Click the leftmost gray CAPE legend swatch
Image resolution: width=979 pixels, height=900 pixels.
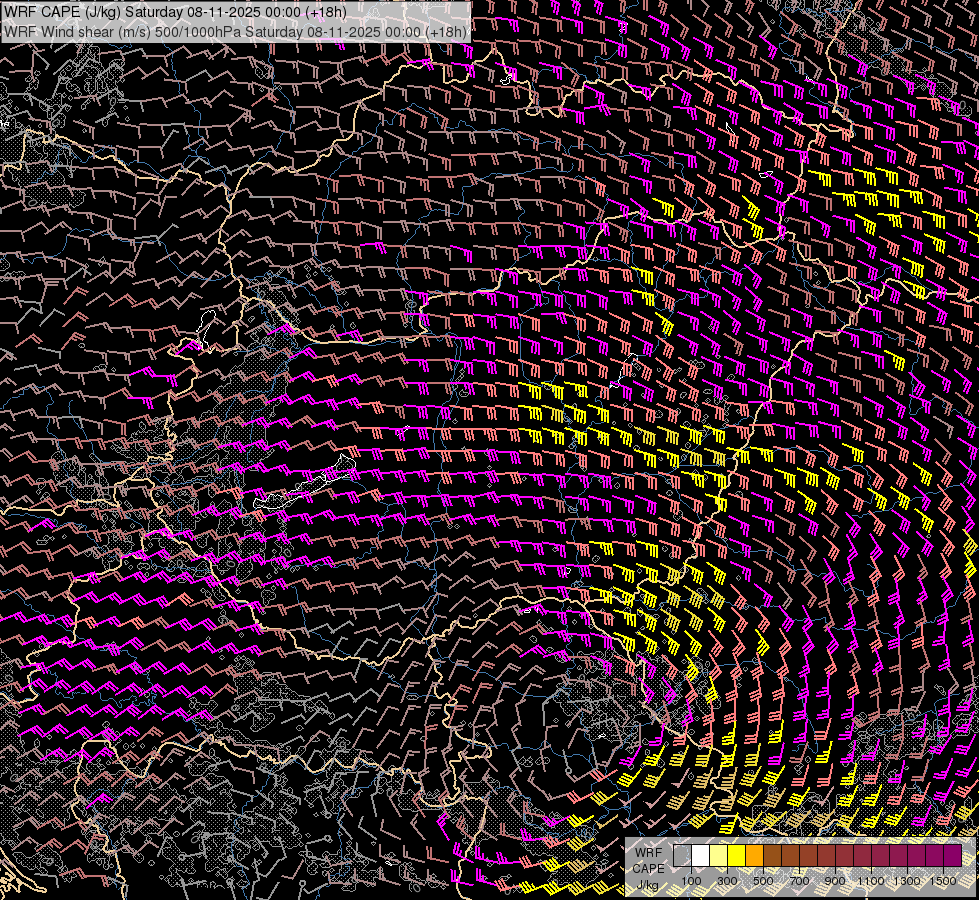point(682,855)
